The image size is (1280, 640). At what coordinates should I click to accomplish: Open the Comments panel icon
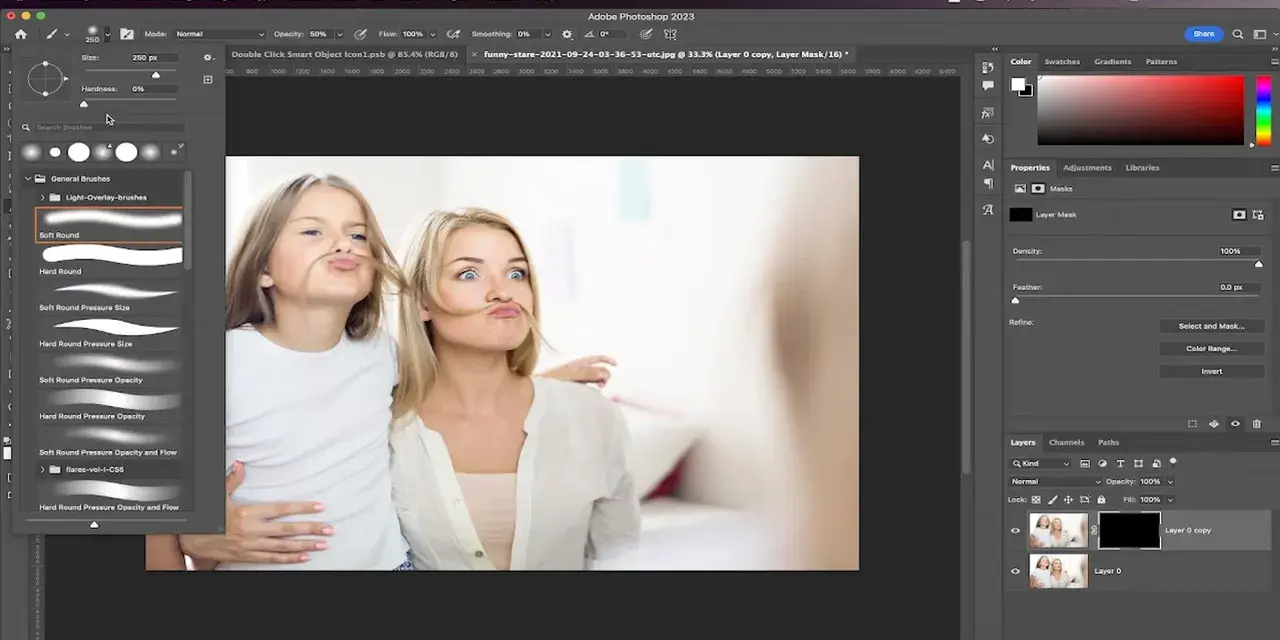[988, 88]
